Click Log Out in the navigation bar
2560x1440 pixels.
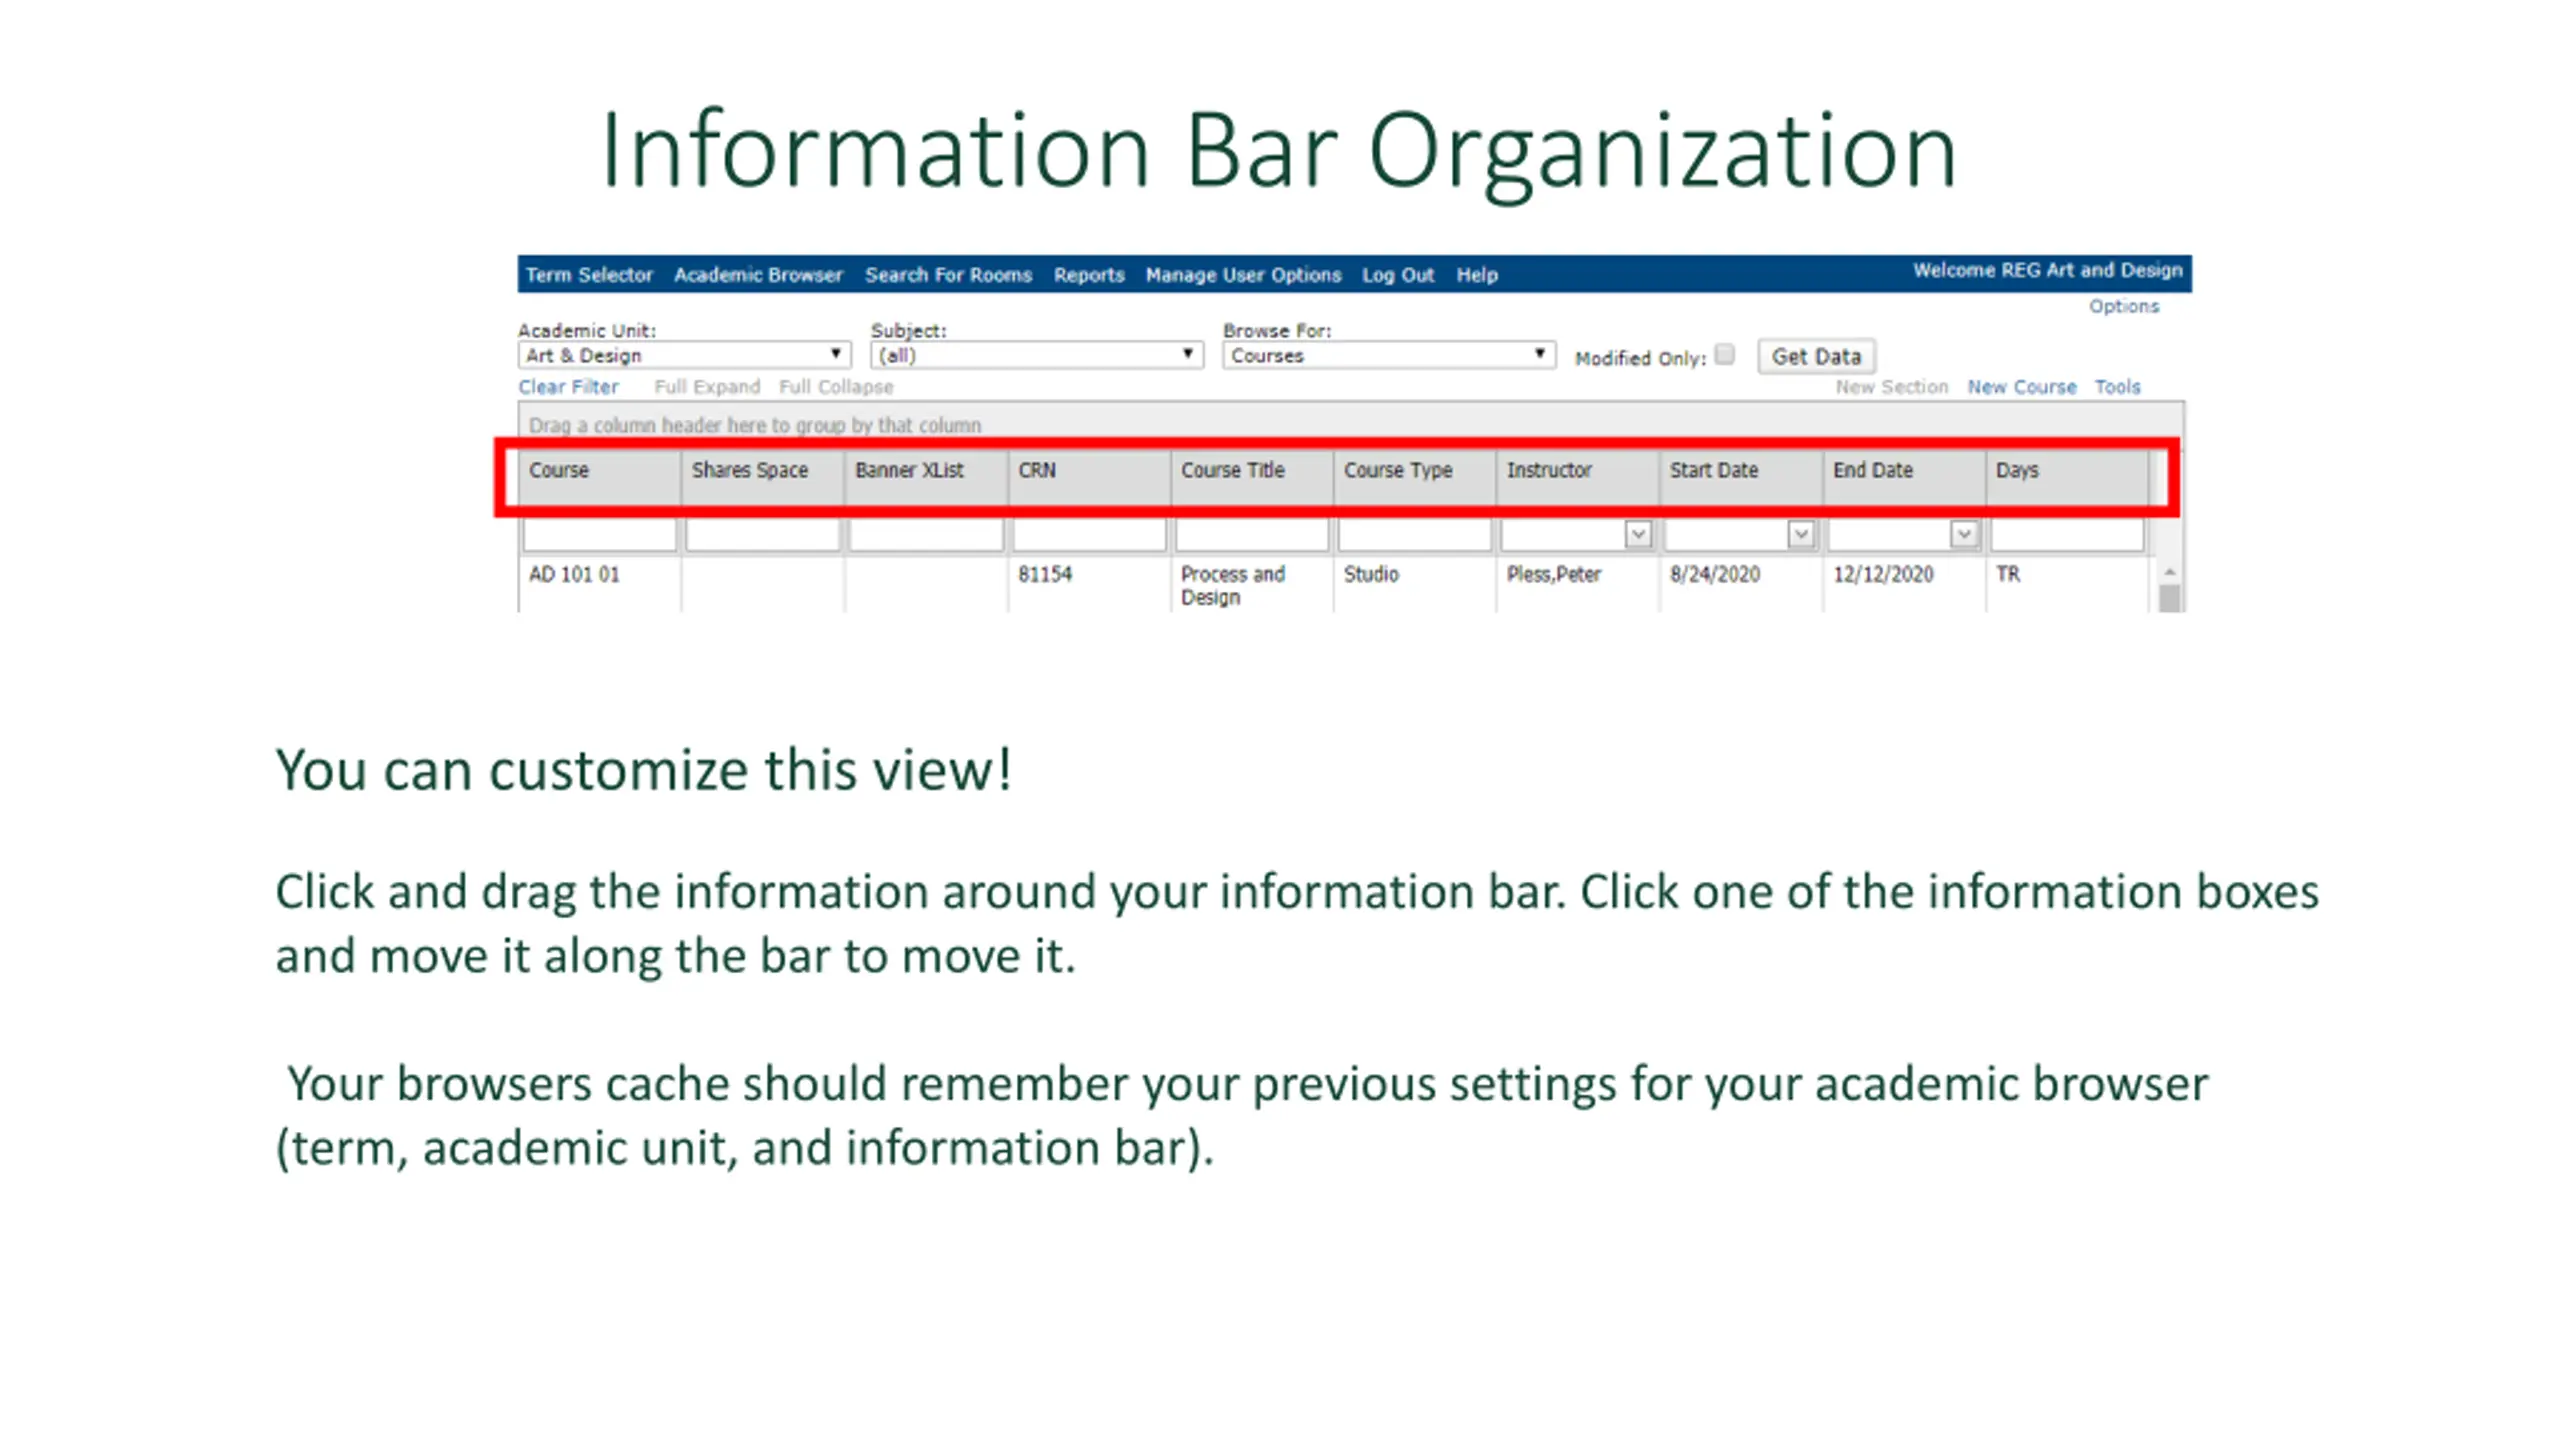coord(1398,275)
